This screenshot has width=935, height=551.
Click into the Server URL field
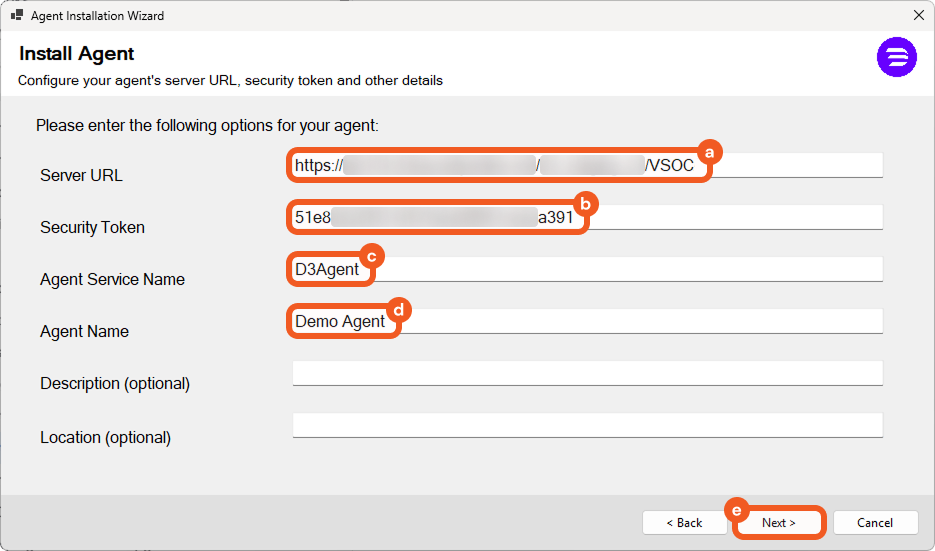tap(790, 165)
